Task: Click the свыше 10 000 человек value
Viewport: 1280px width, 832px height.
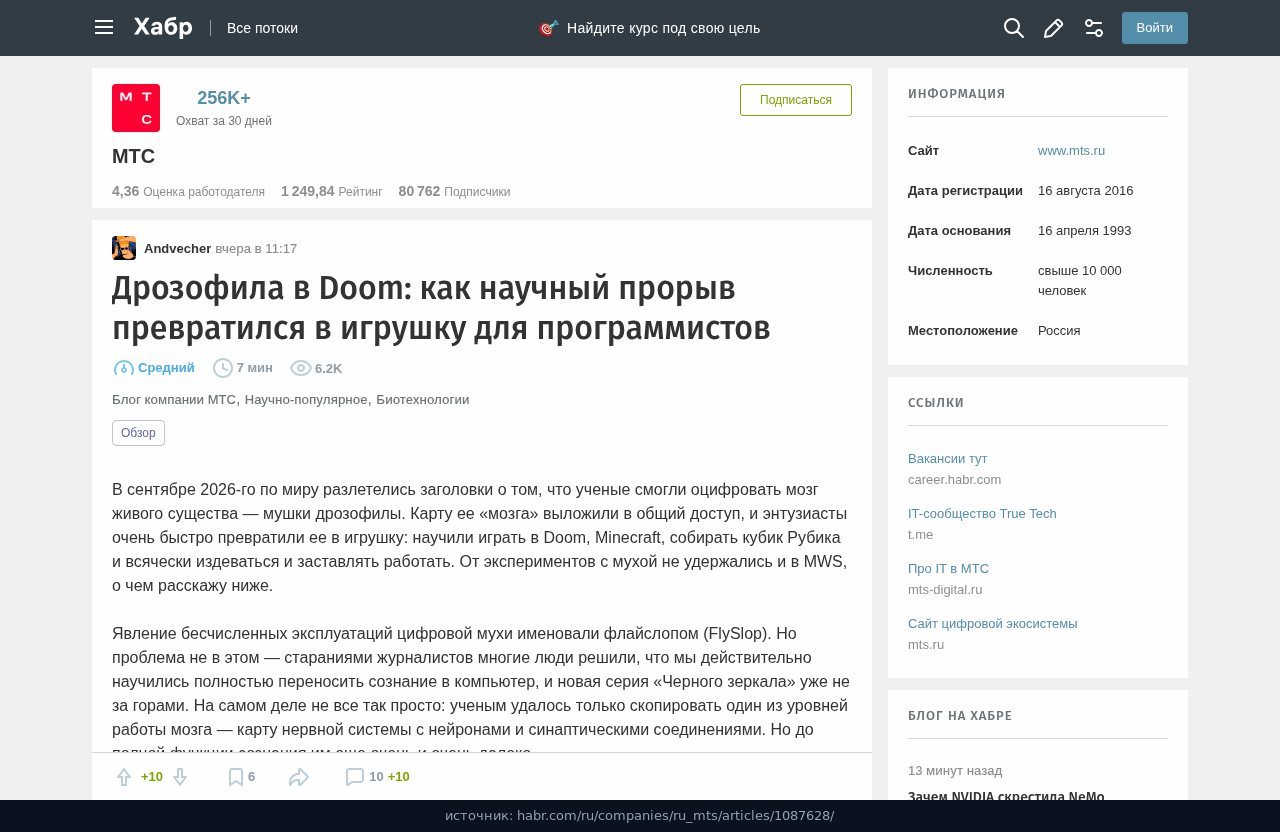Action: coord(1080,281)
